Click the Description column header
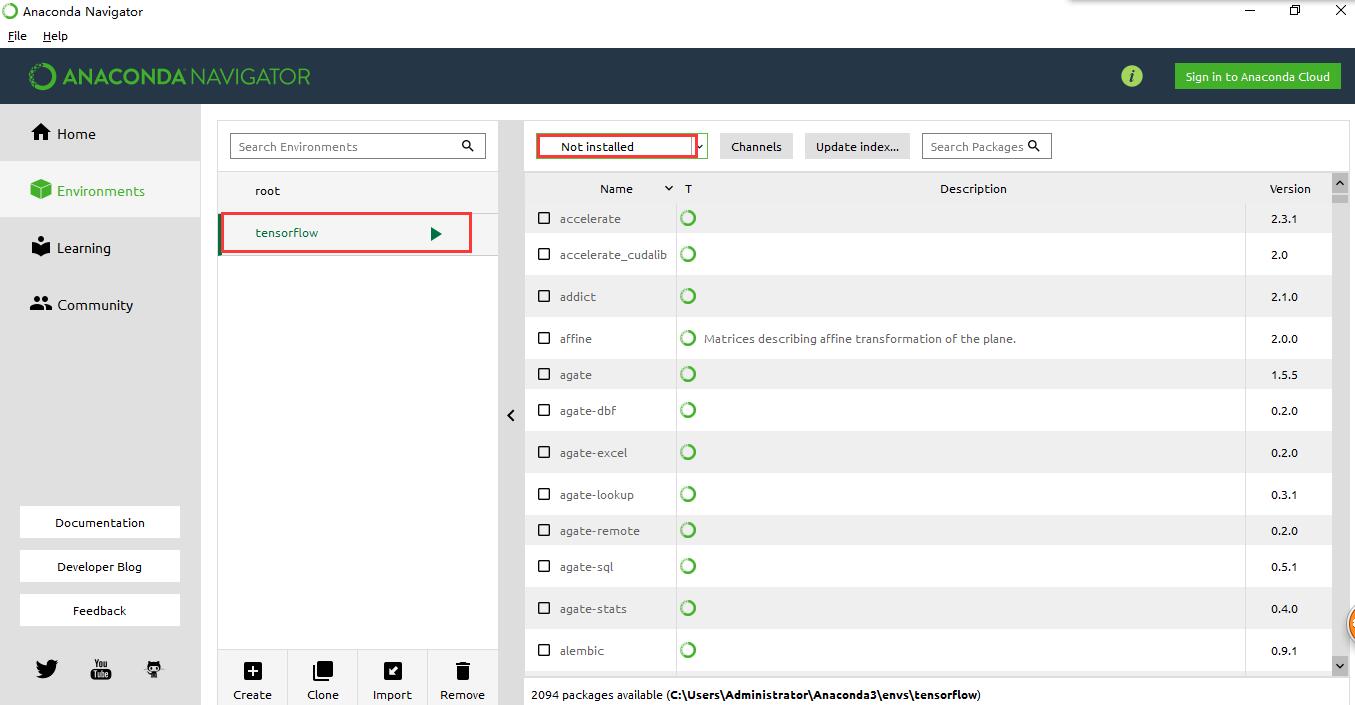This screenshot has height=705, width=1355. pos(973,188)
